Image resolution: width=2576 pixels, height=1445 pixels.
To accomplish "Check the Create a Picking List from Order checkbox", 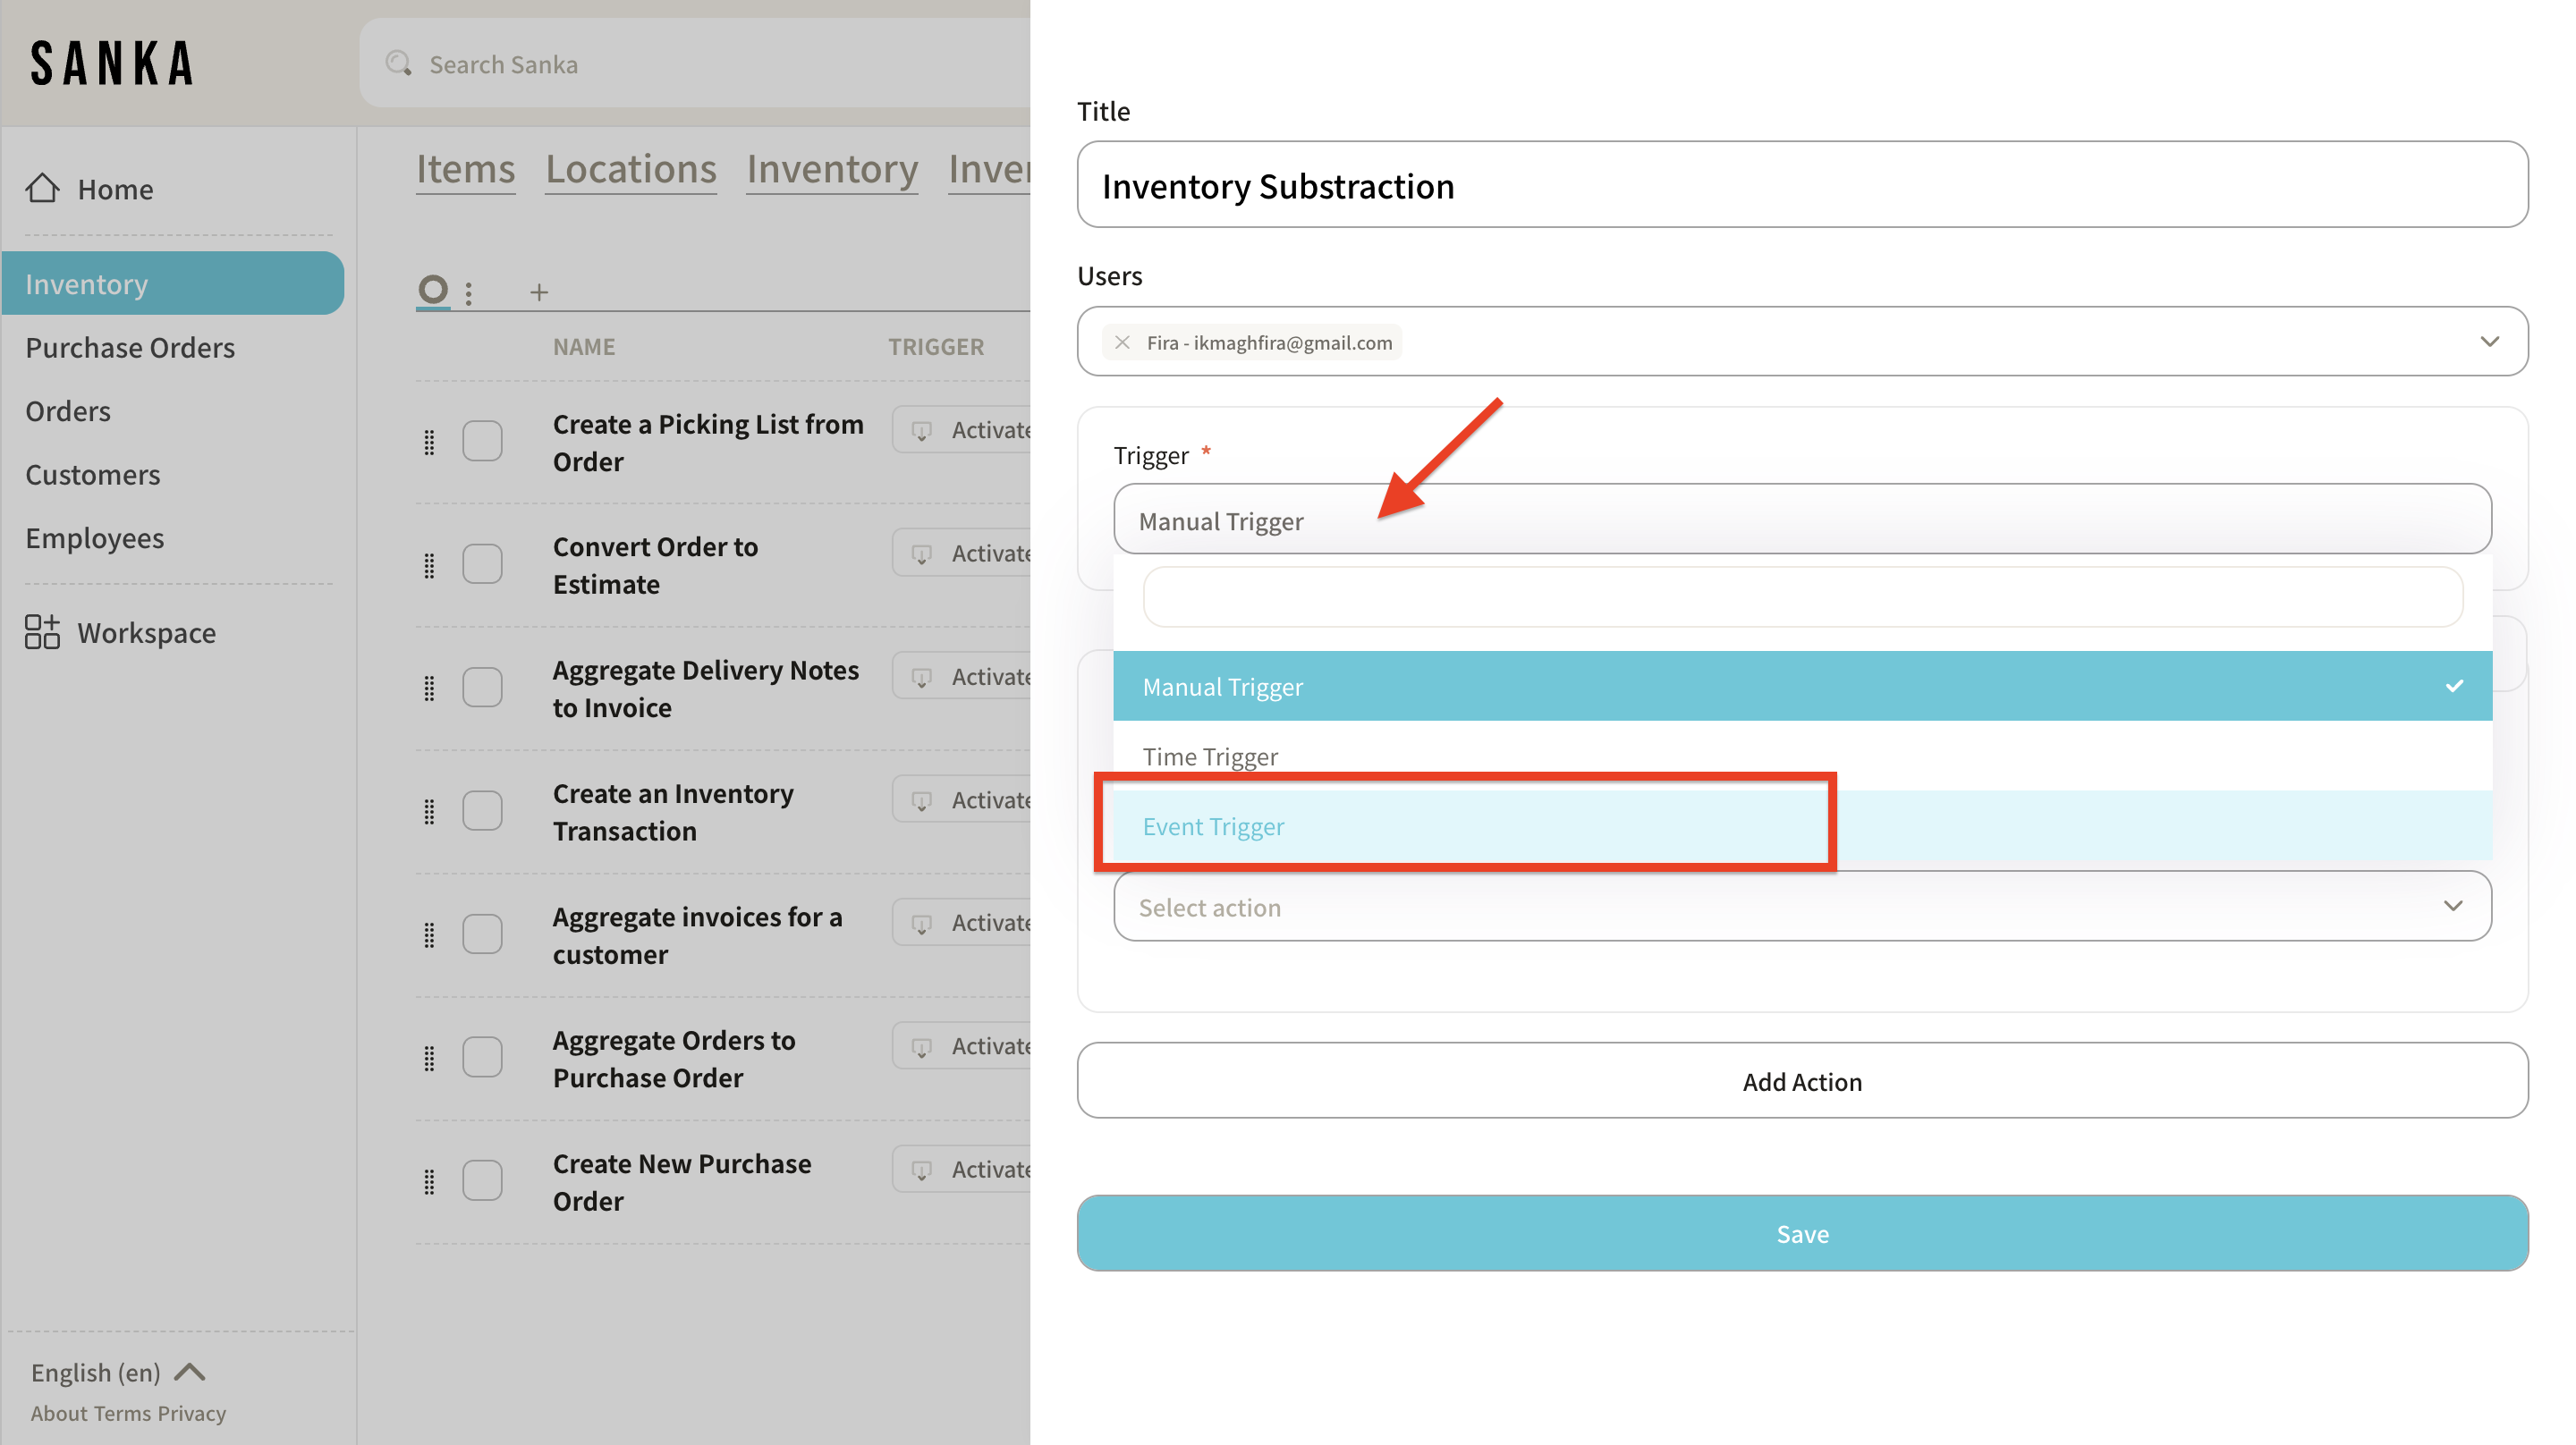I will pos(482,441).
